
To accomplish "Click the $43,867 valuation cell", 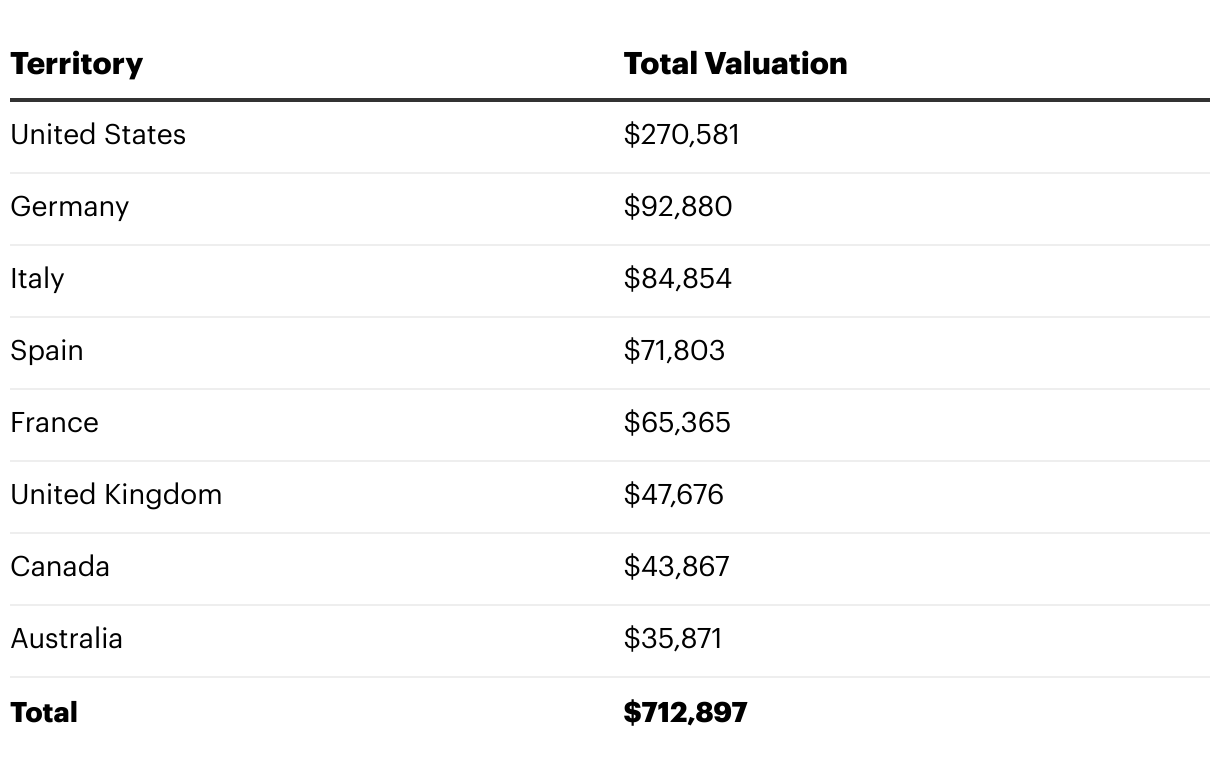I will coord(676,567).
